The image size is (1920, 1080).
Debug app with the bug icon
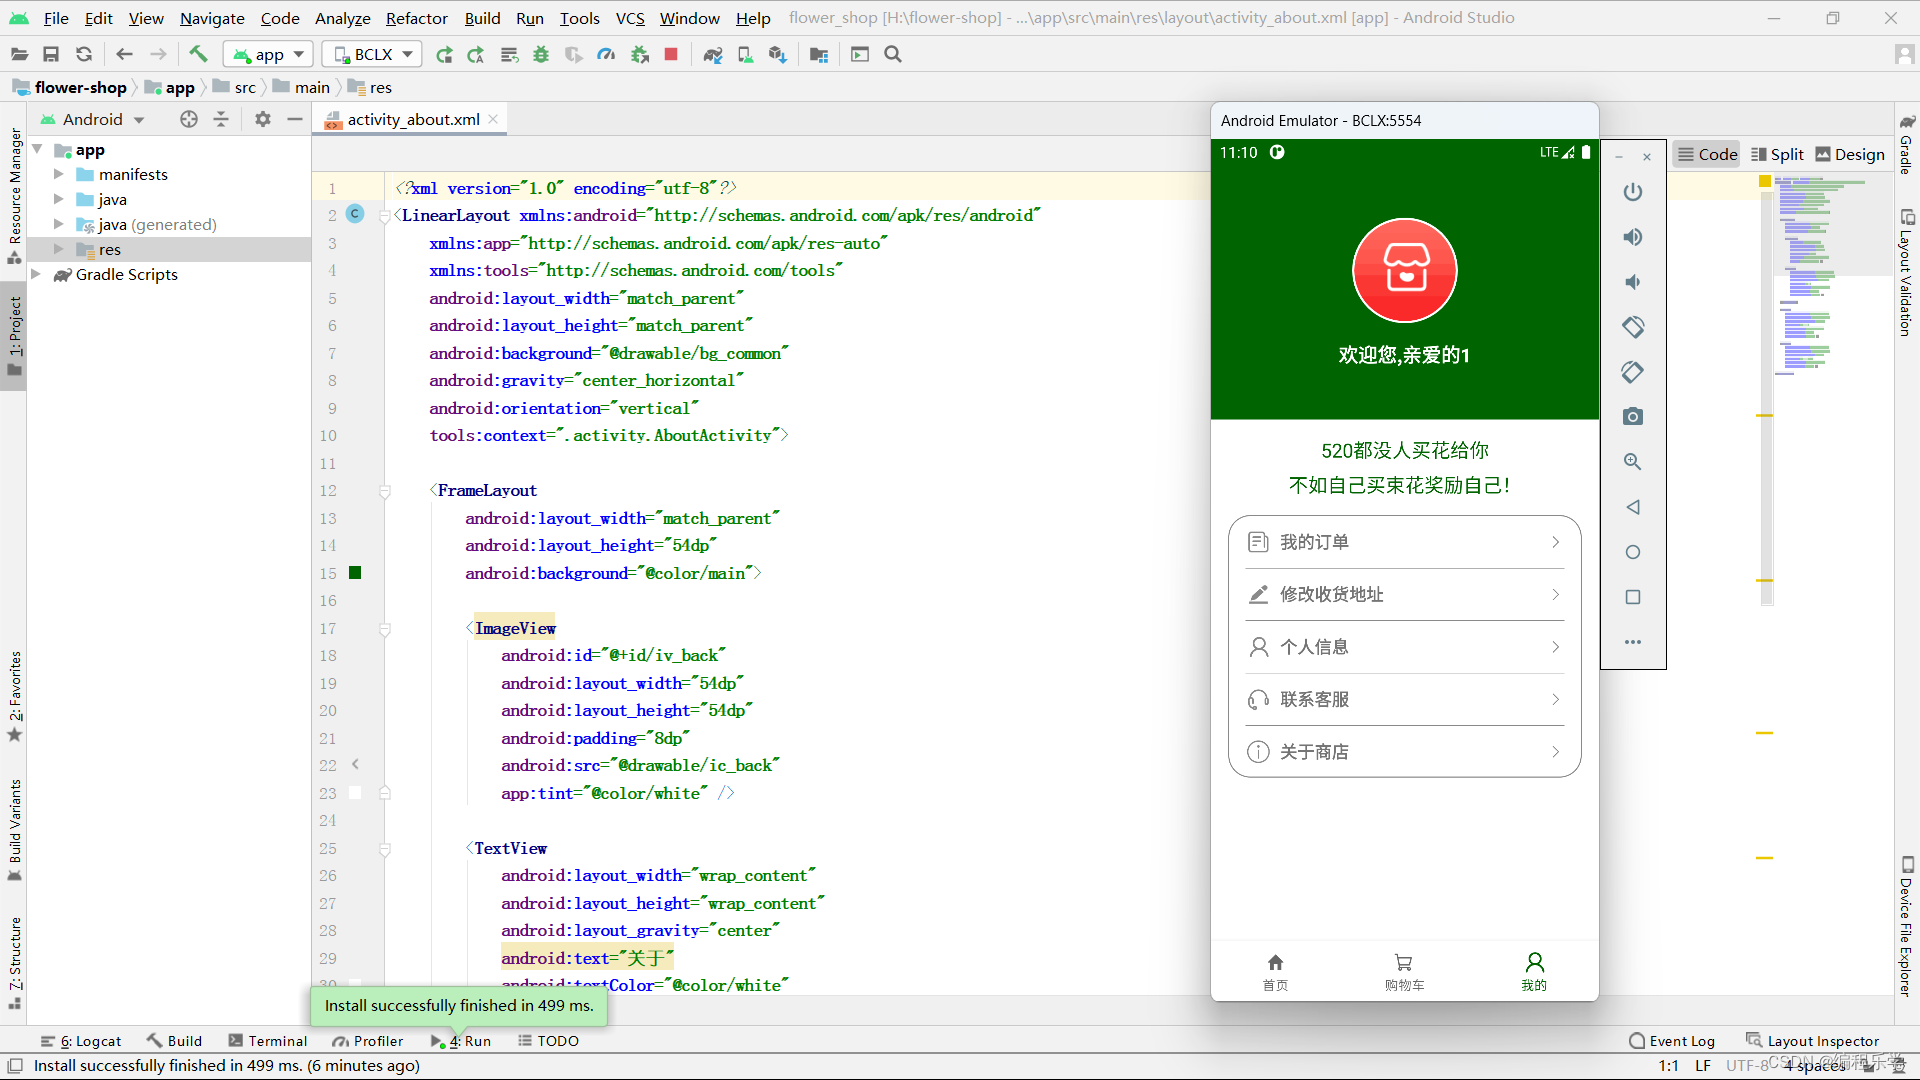(541, 54)
